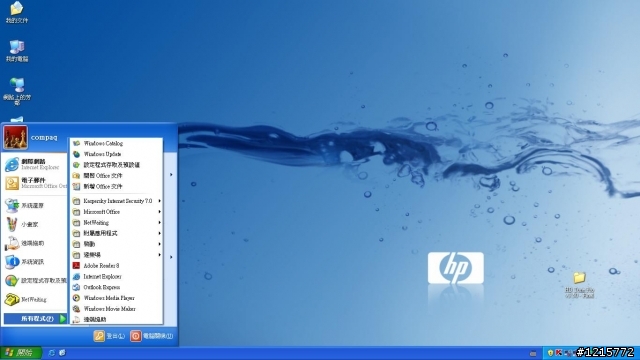Viewport: 640px width, 360px height.
Task: Expand the Microsoft Office program folder
Action: 116,212
